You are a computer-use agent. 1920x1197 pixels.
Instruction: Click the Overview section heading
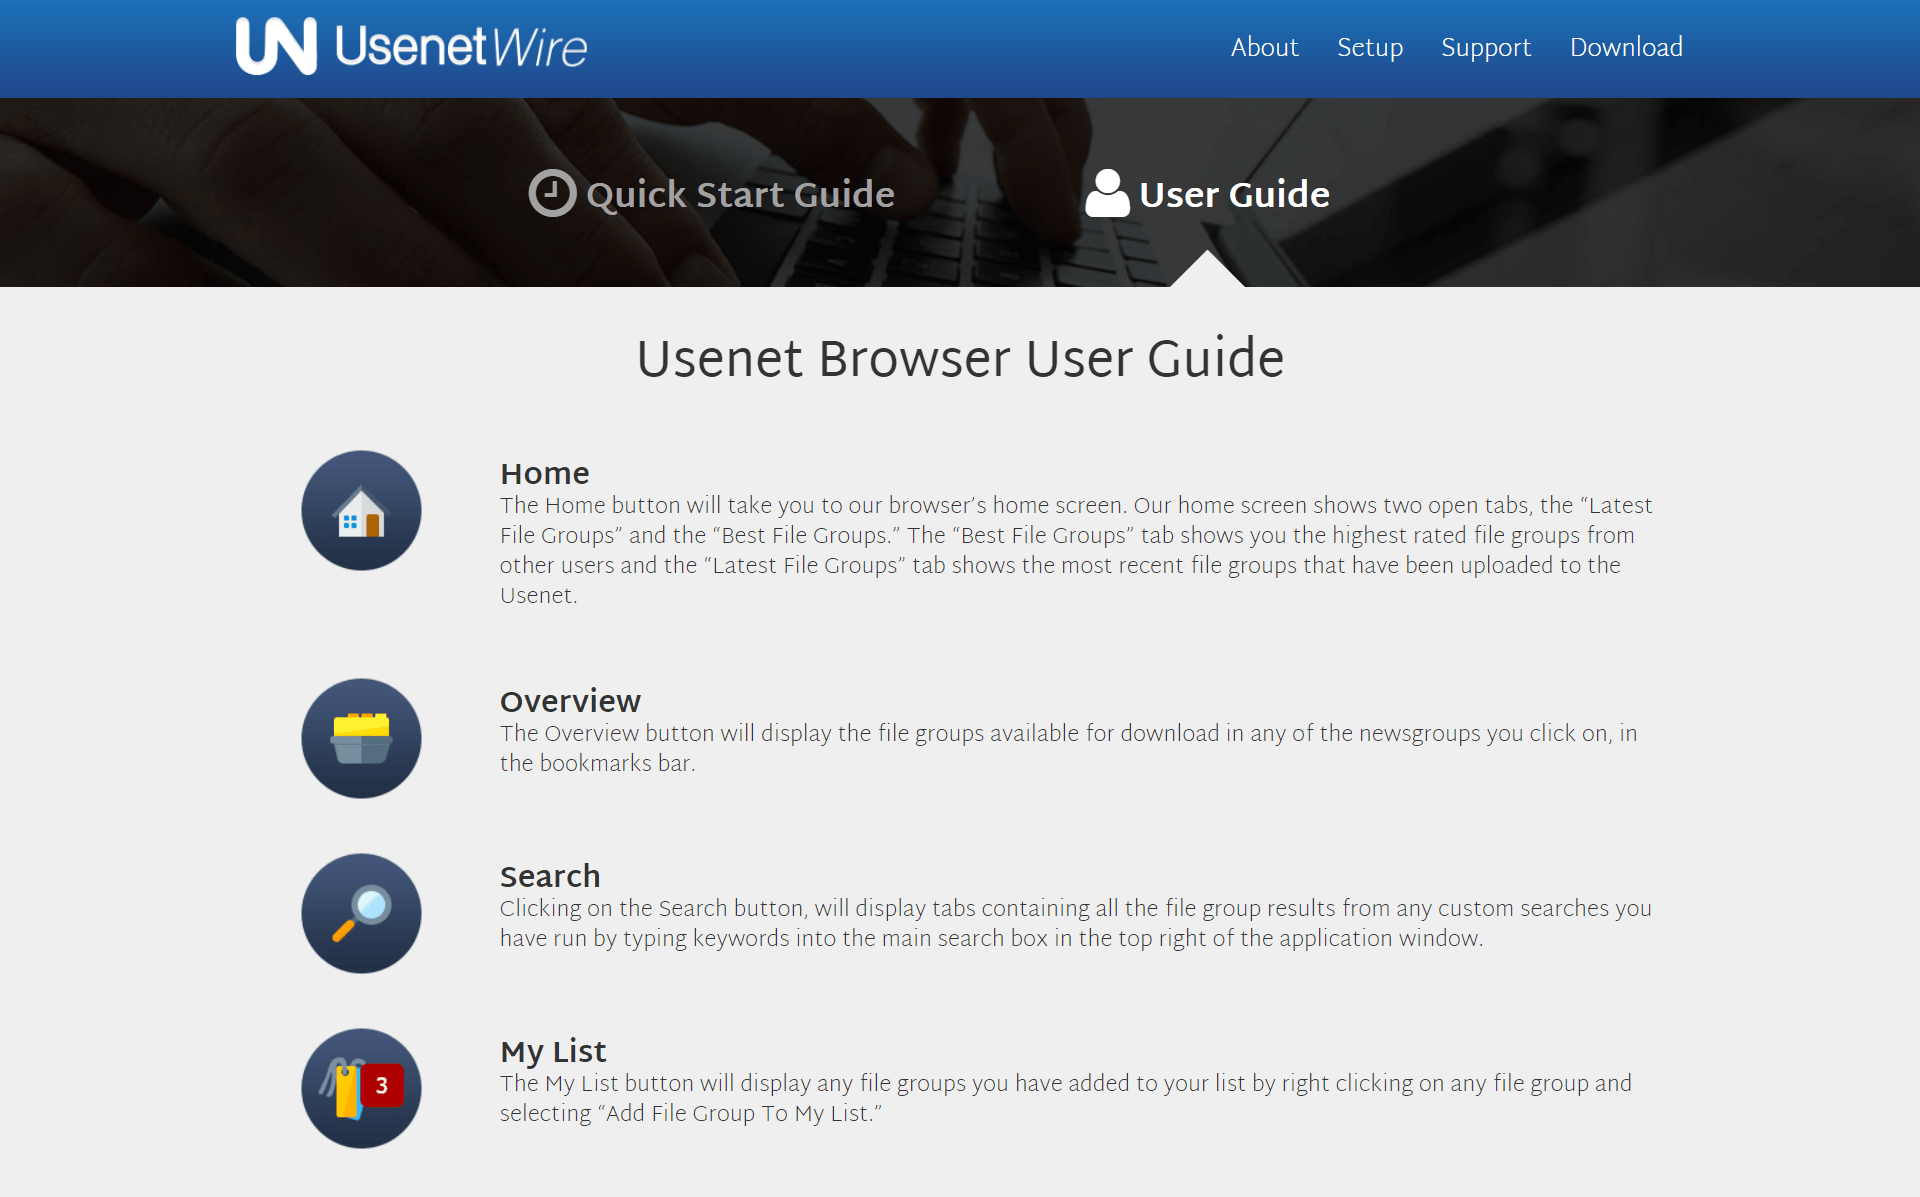(x=570, y=701)
